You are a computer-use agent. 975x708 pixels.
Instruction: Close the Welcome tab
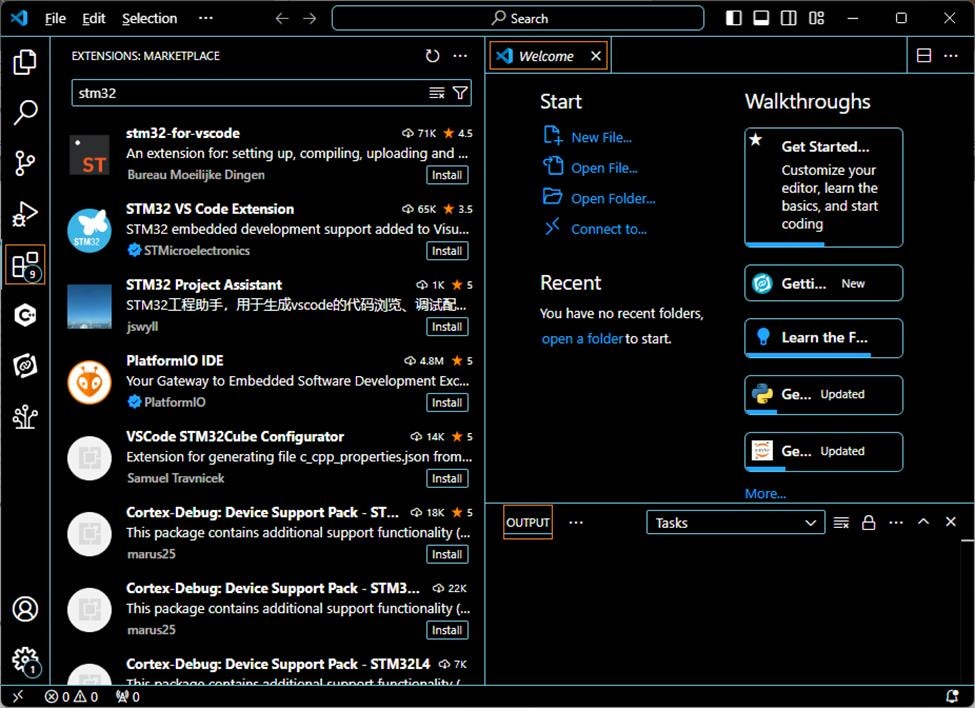pos(596,56)
